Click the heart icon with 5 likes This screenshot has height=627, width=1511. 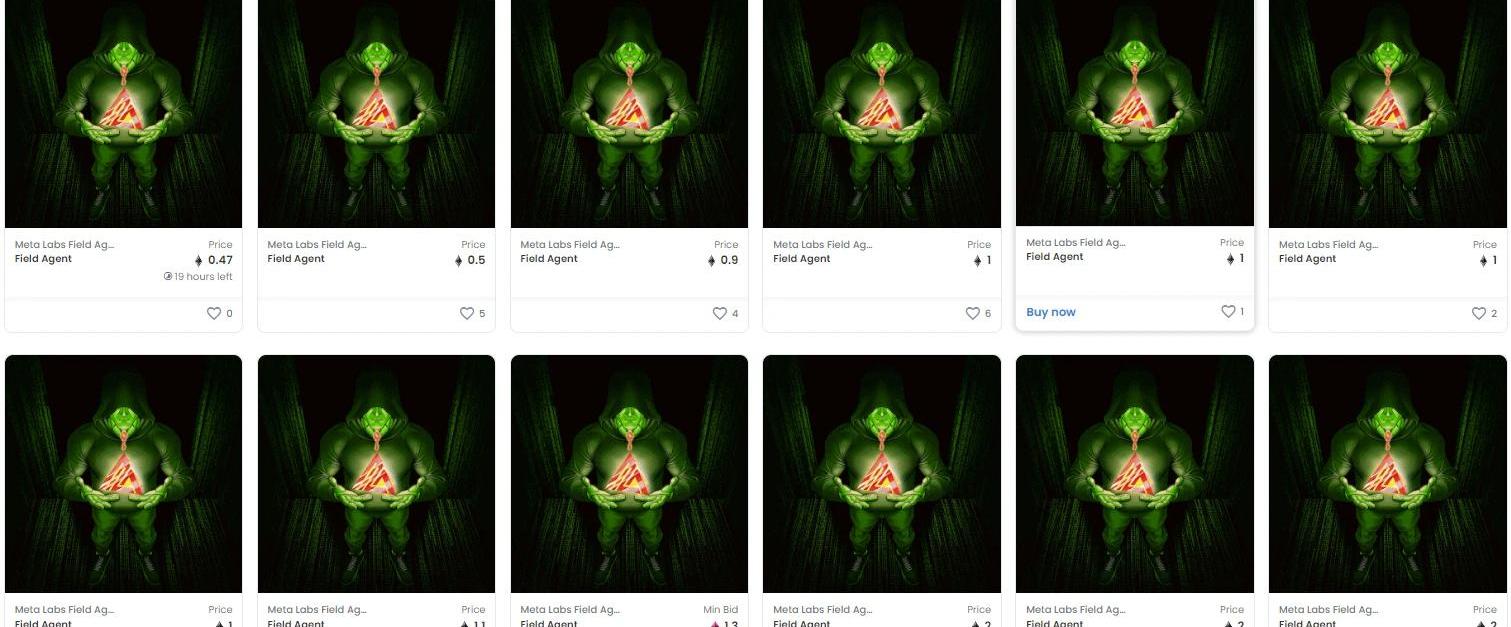[466, 313]
